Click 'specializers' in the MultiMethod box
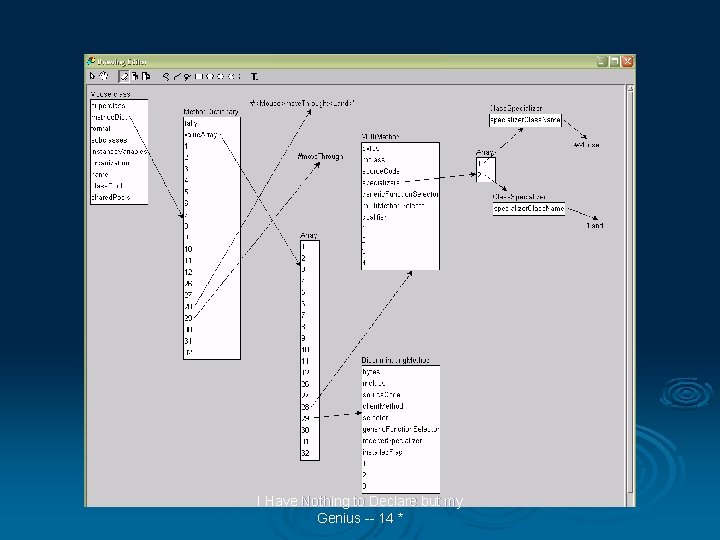Image resolution: width=720 pixels, height=540 pixels. [x=400, y=183]
